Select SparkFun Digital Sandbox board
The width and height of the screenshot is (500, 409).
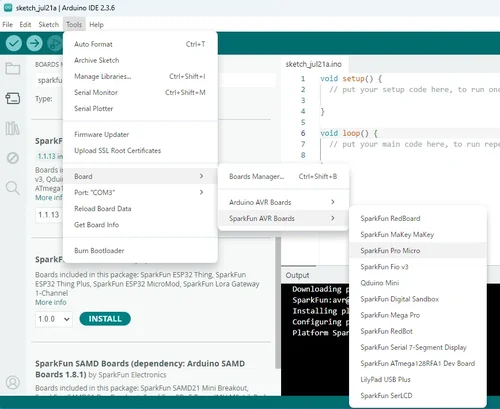(418, 299)
